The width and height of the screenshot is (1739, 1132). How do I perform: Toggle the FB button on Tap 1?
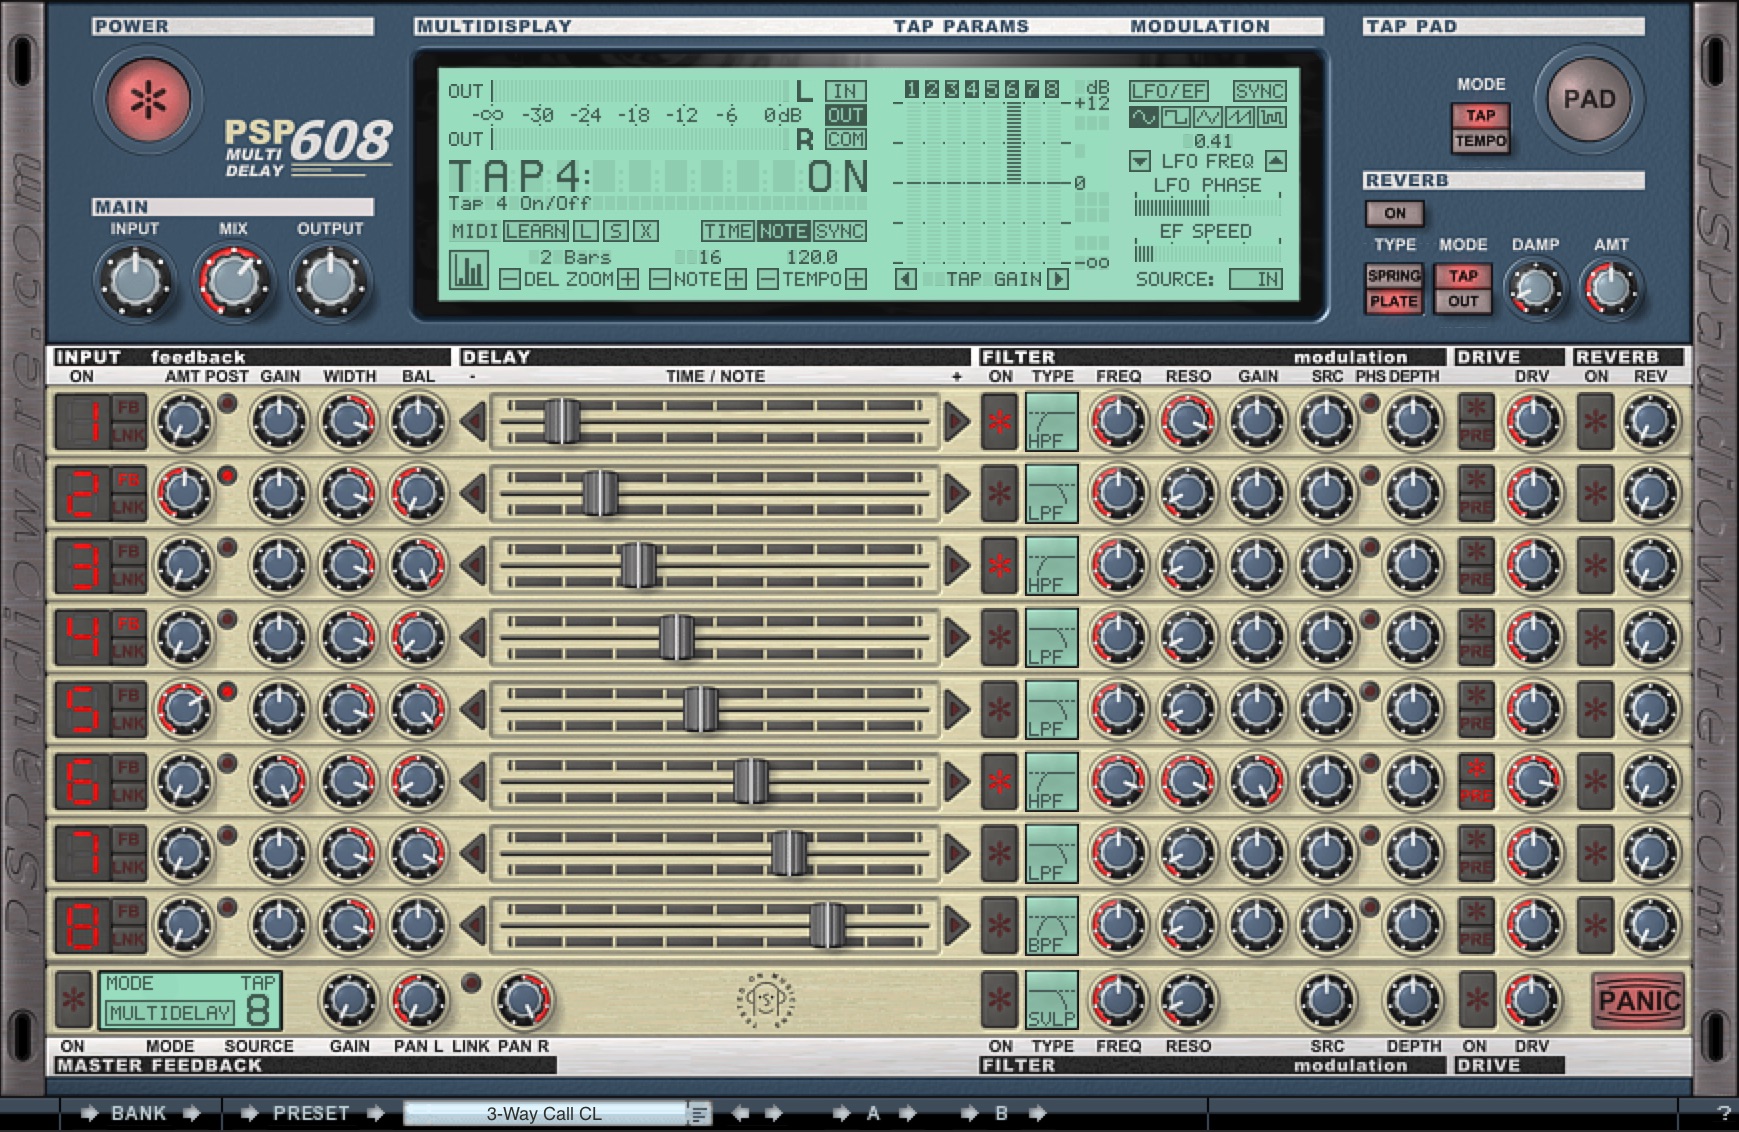click(x=128, y=408)
